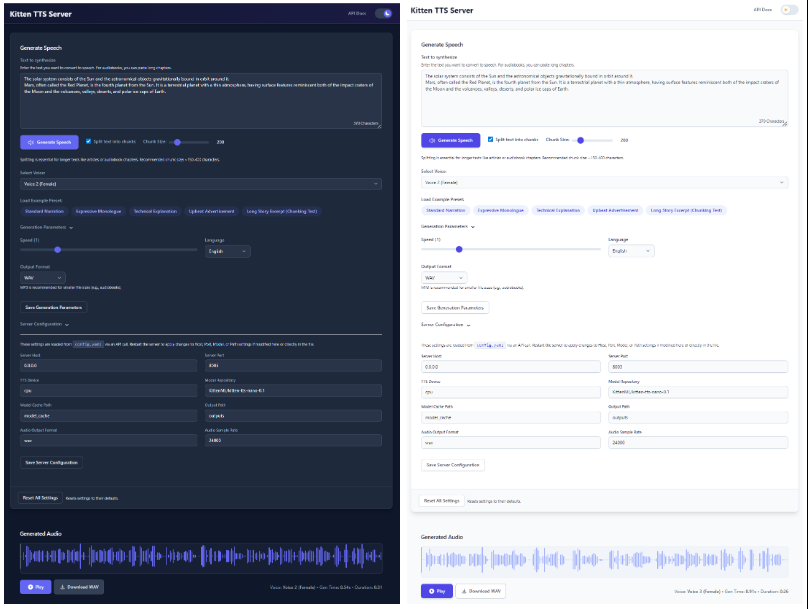Toggle the sun theme switch in light-theme window
The width and height of the screenshot is (808, 609).
tap(789, 10)
